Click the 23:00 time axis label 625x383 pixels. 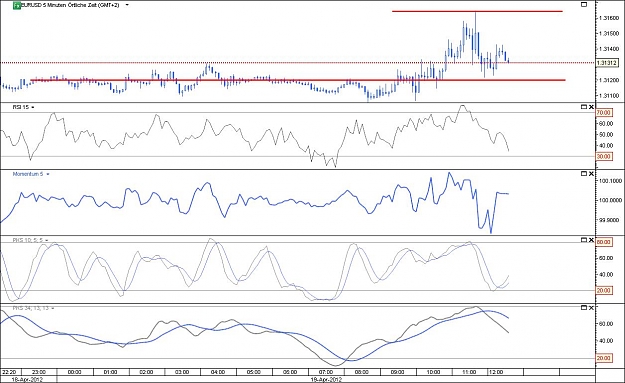pos(39,372)
